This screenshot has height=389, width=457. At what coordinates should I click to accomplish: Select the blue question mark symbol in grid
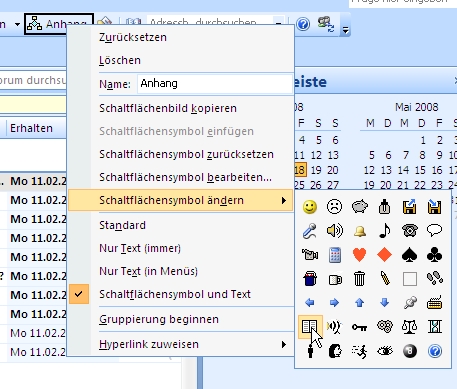(435, 351)
